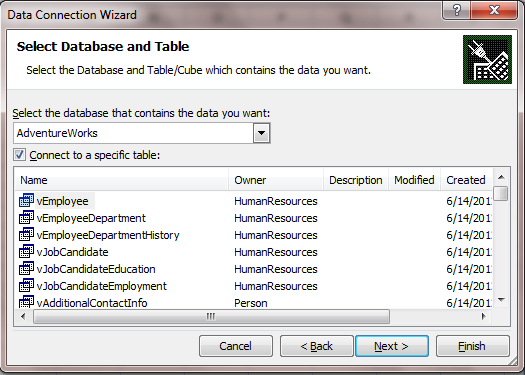Click the Next button
525x375 pixels.
click(x=392, y=346)
